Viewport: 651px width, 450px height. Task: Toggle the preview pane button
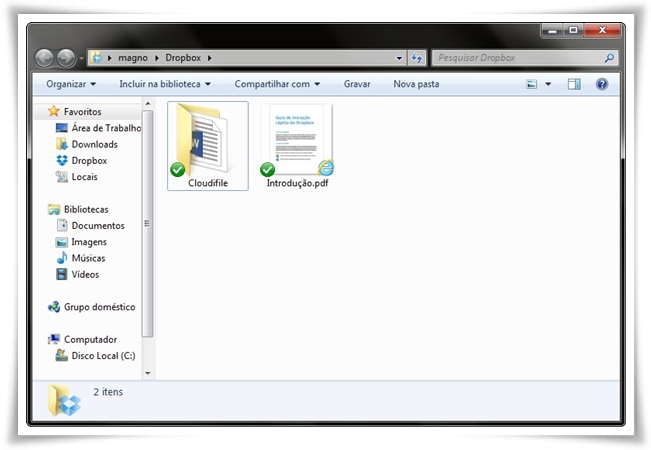coord(574,84)
